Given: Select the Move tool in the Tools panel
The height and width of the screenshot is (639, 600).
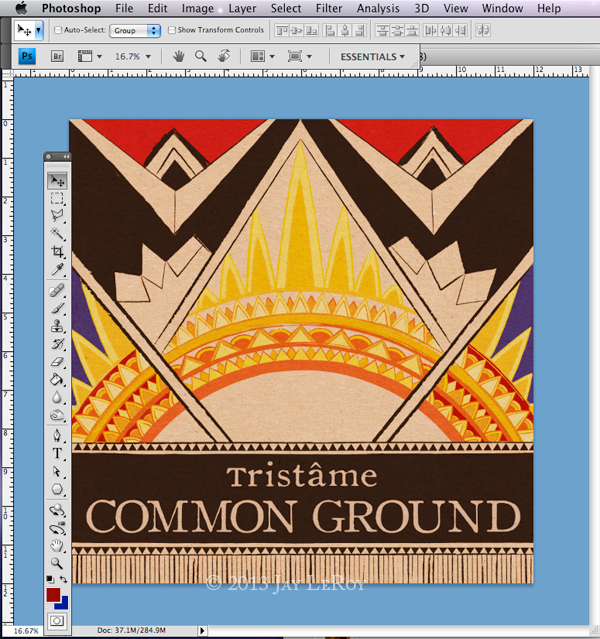Looking at the screenshot, I should (57, 181).
